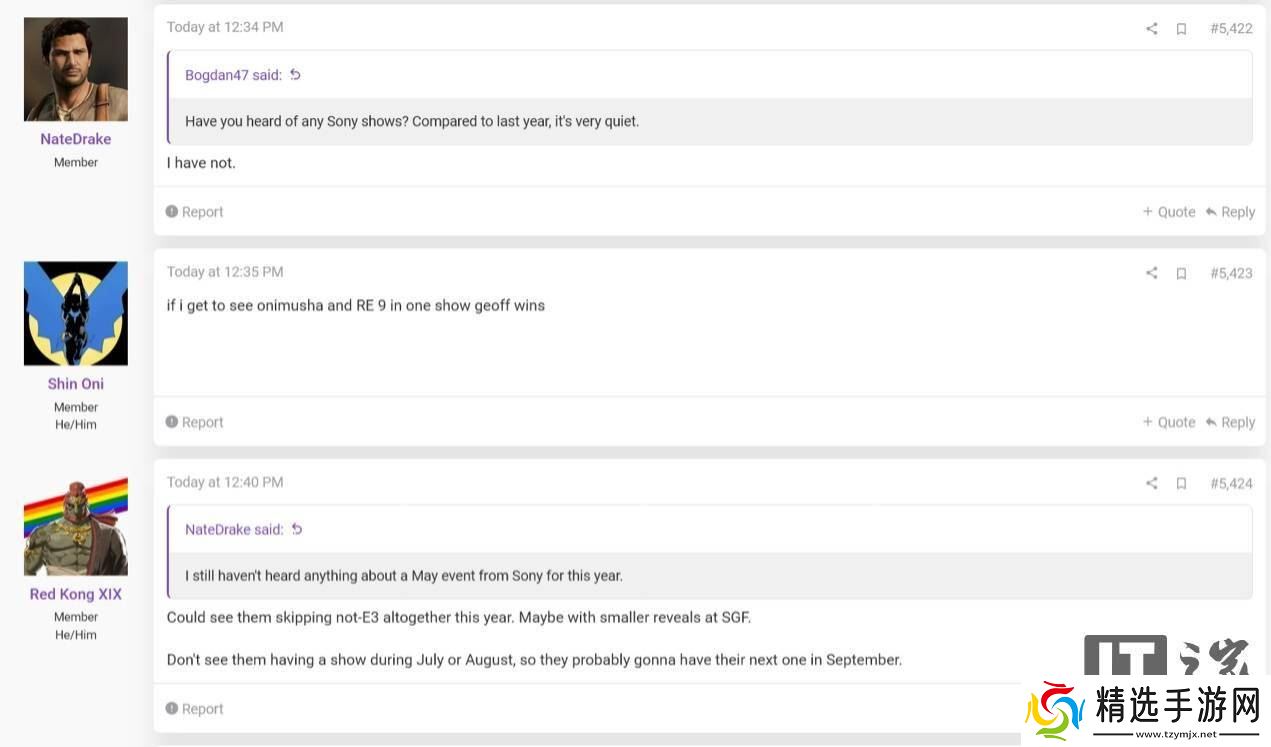Share post #5,422 using share icon

(1151, 29)
